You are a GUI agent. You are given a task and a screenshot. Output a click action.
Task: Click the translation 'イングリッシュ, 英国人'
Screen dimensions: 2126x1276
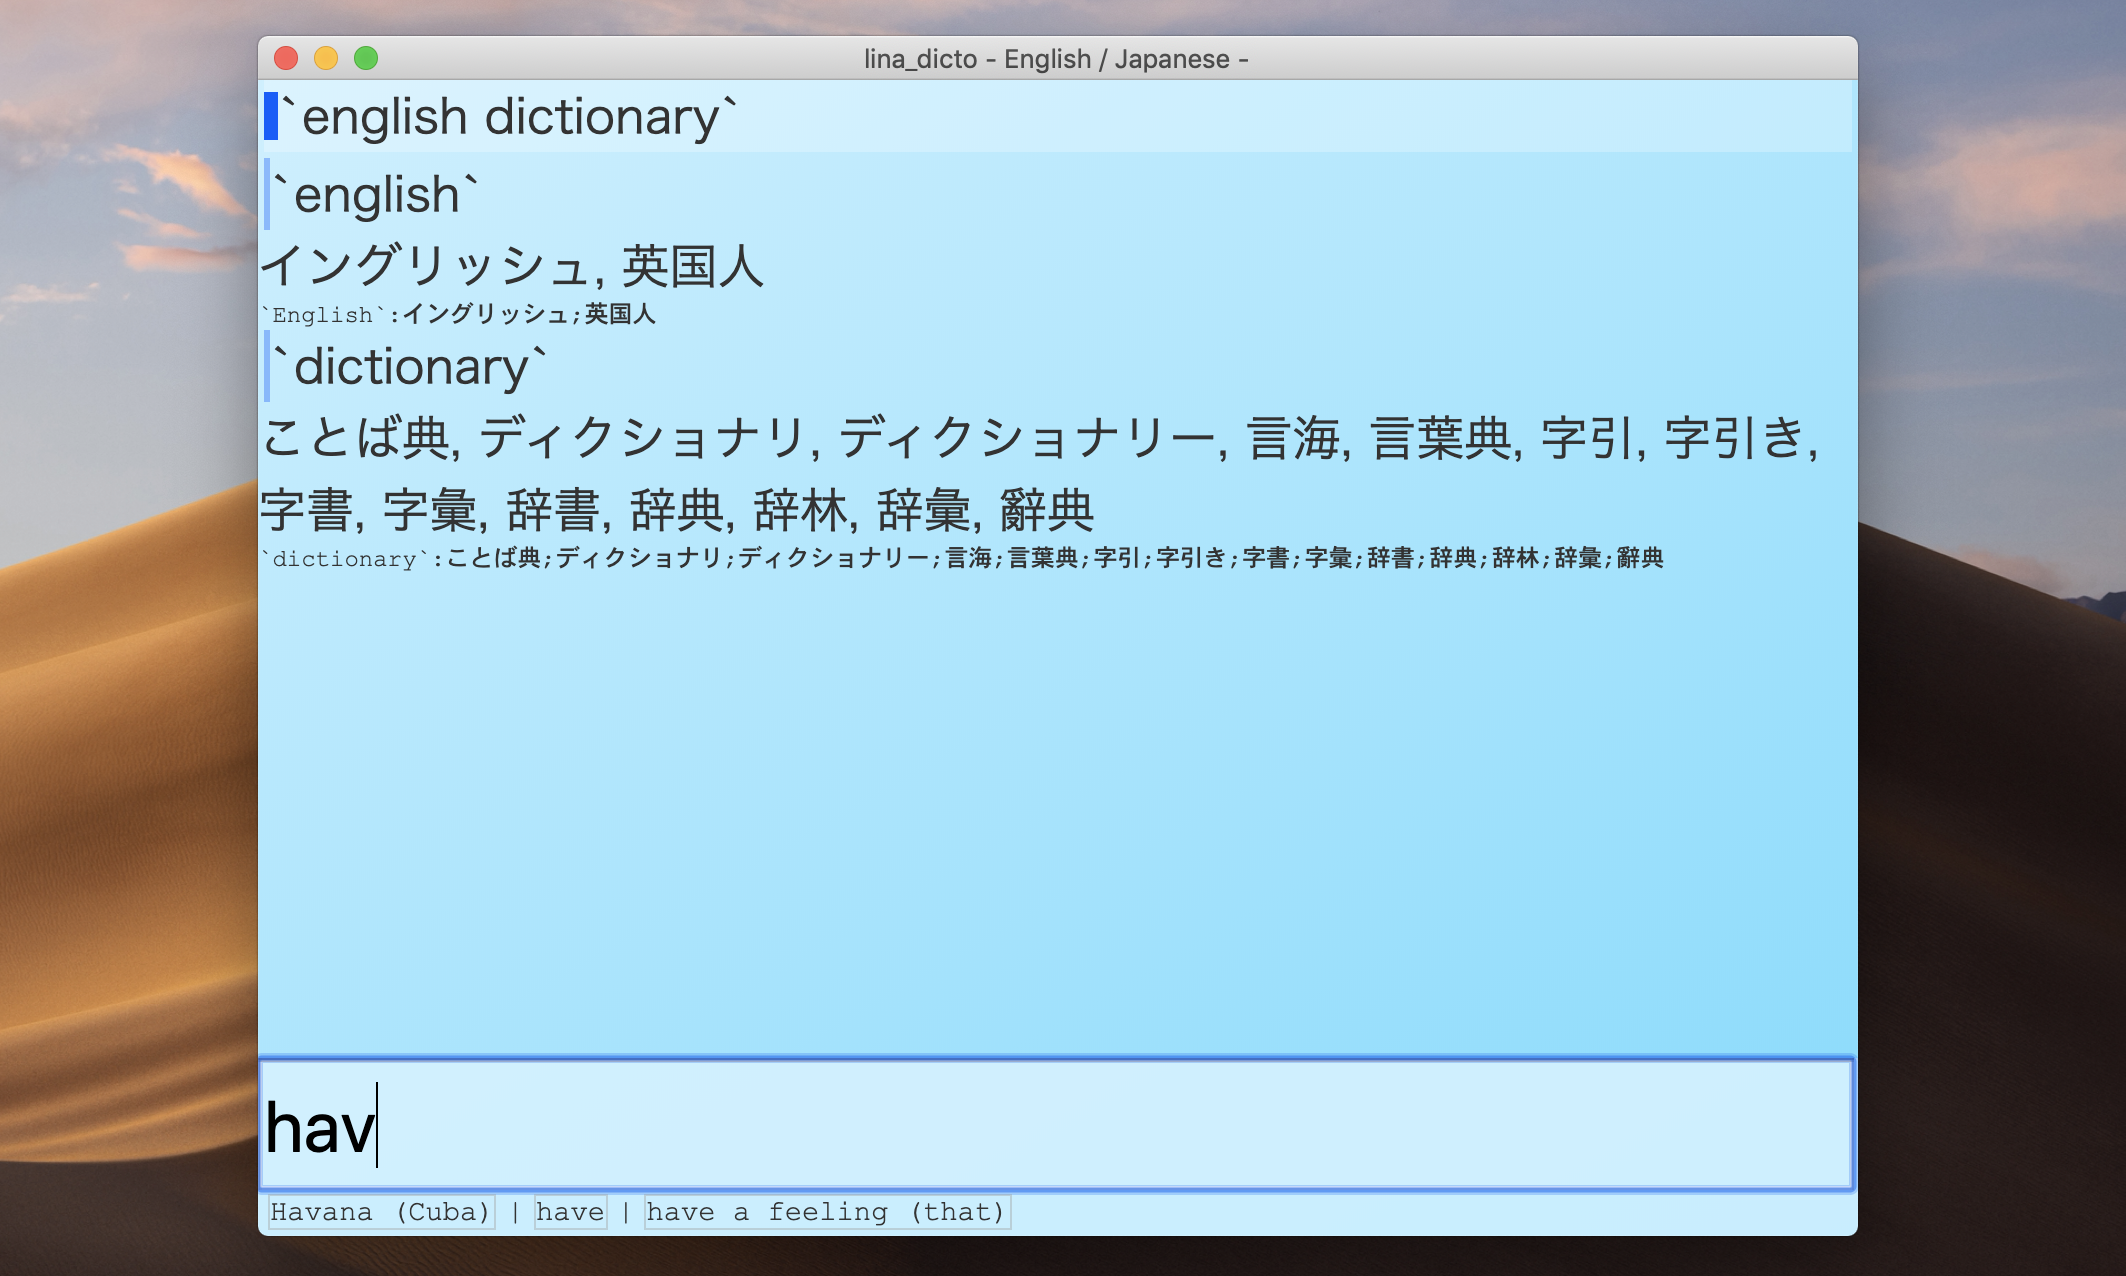pos(512,266)
